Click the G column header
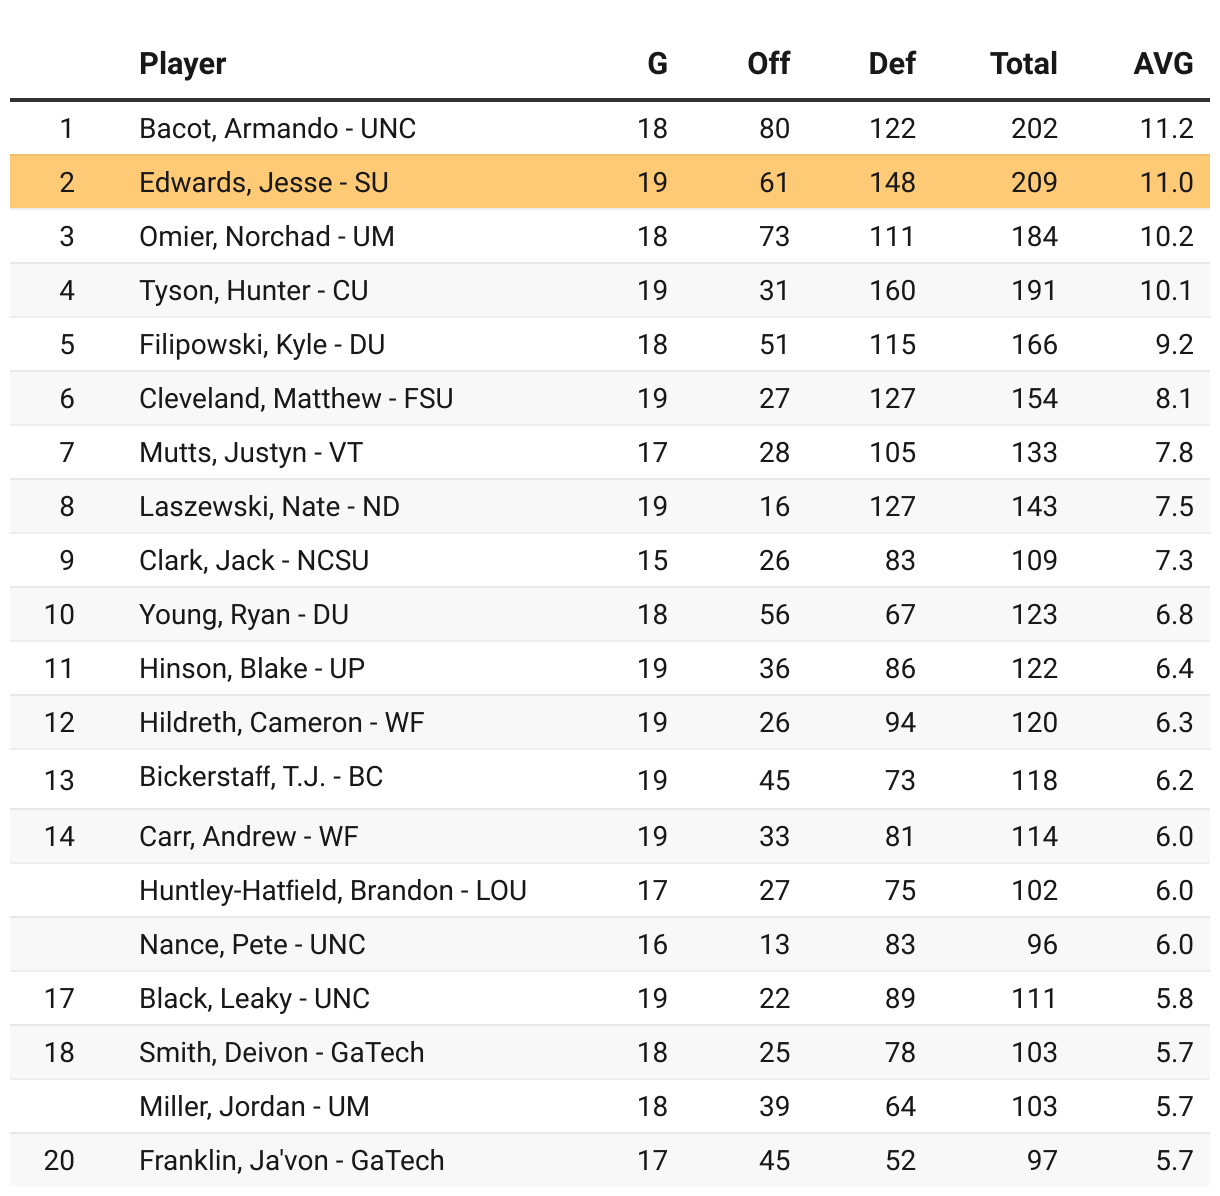Image resolution: width=1220 pixels, height=1196 pixels. tap(657, 64)
